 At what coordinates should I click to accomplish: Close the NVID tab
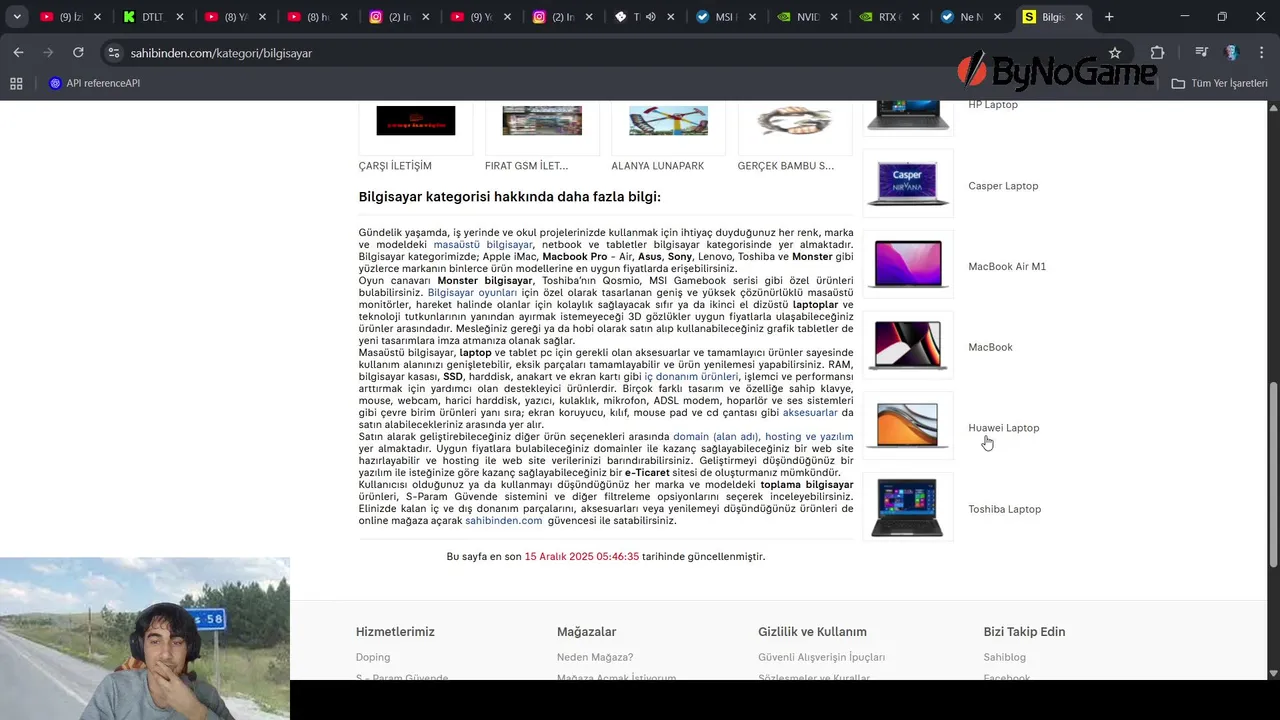pos(834,17)
